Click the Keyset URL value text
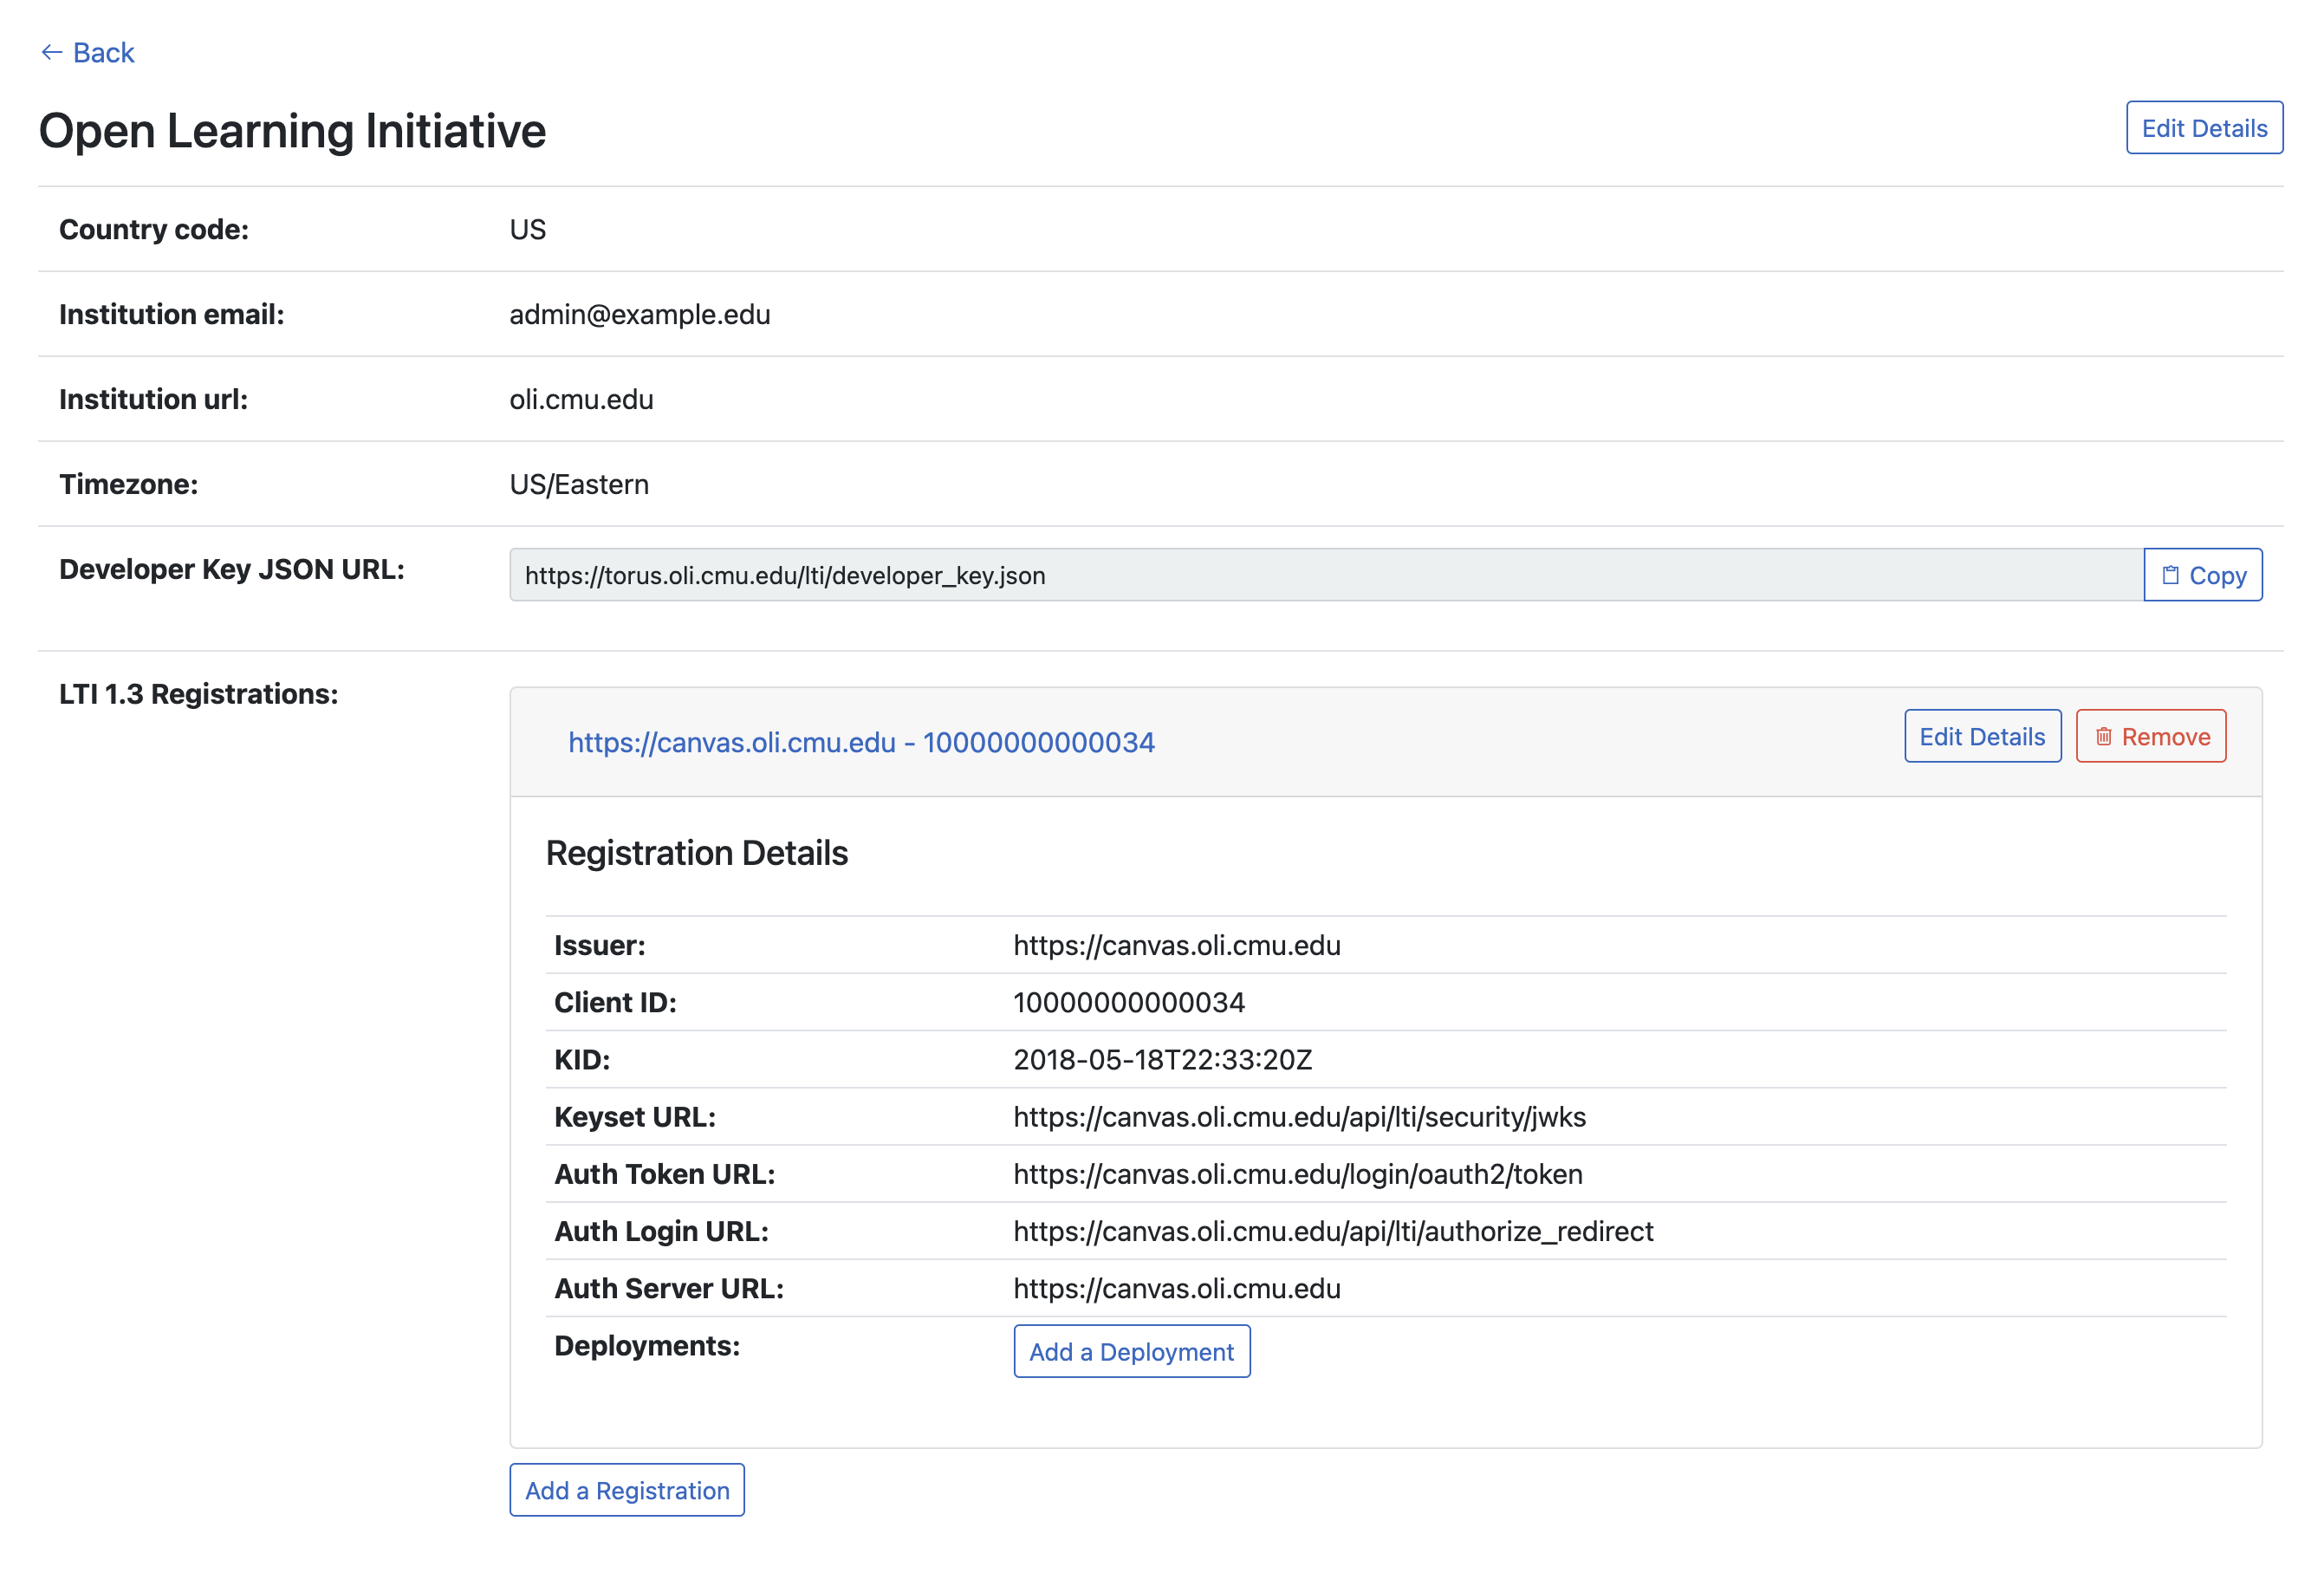Screen dimensions: 2324x1586 (1299, 1116)
